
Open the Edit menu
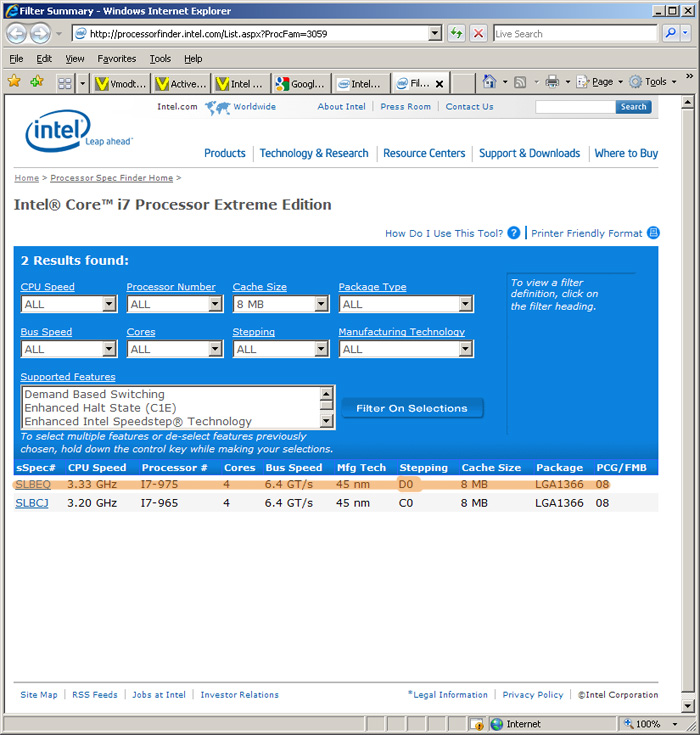click(44, 59)
